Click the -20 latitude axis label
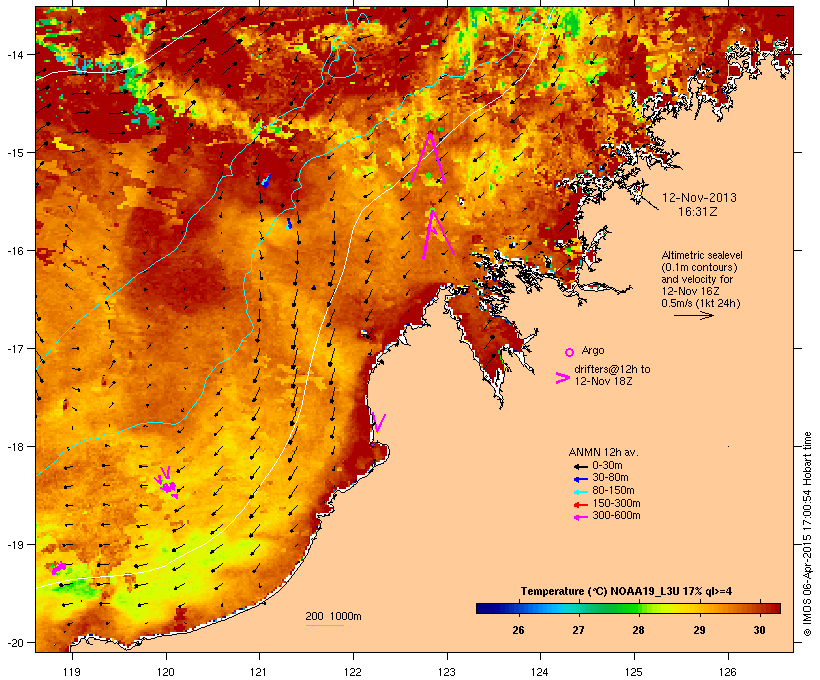820x680 pixels. (14, 643)
